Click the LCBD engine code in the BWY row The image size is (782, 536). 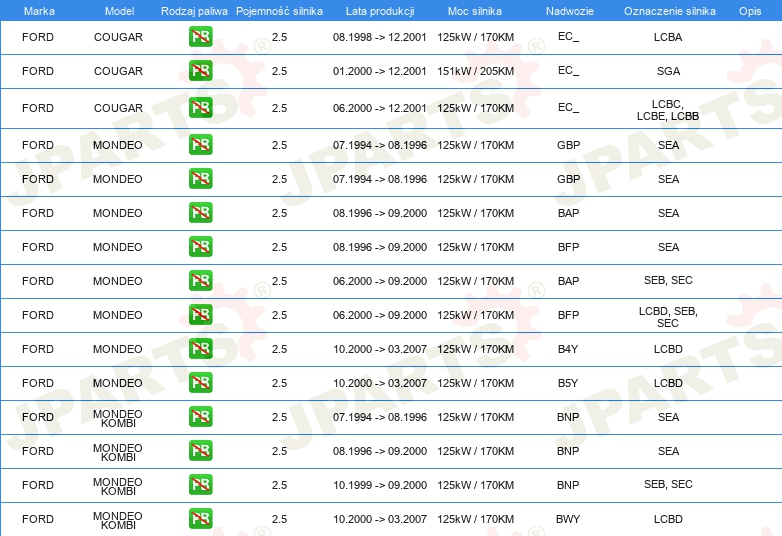[668, 519]
